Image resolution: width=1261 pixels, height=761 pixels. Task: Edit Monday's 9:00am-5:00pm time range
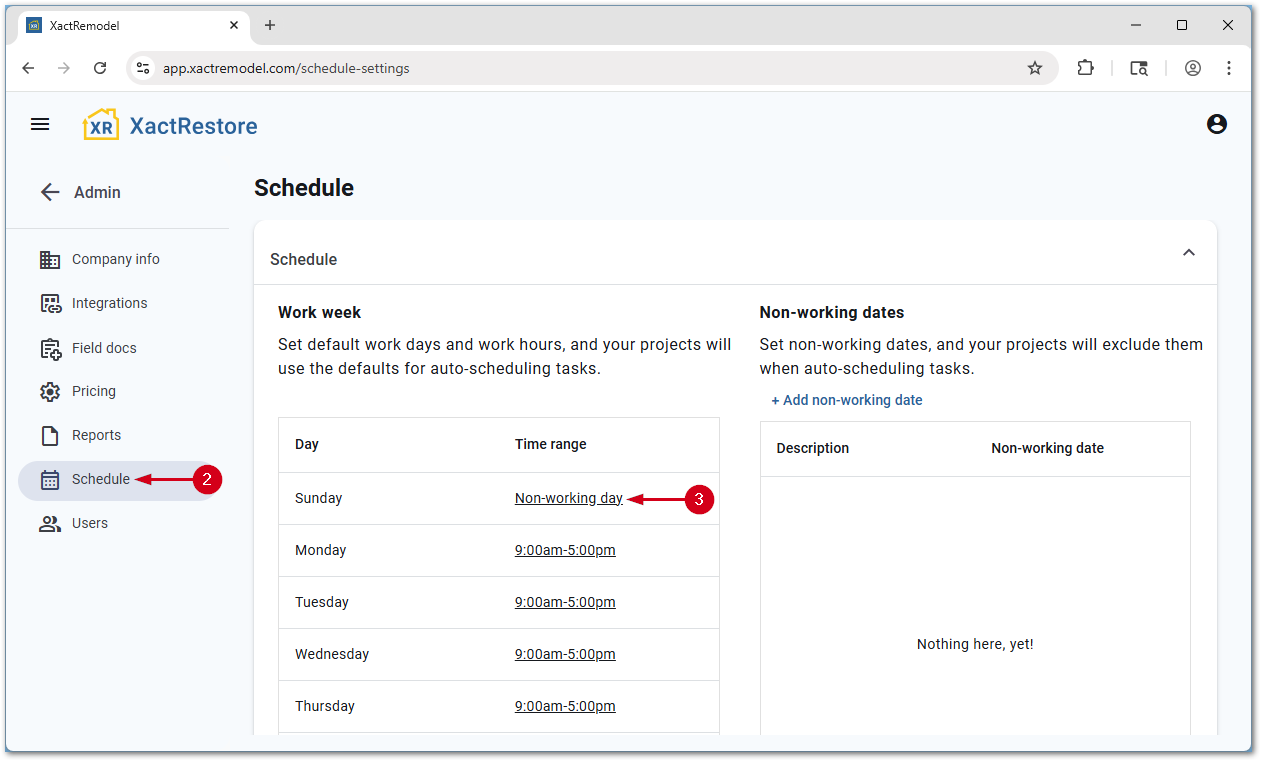point(565,550)
